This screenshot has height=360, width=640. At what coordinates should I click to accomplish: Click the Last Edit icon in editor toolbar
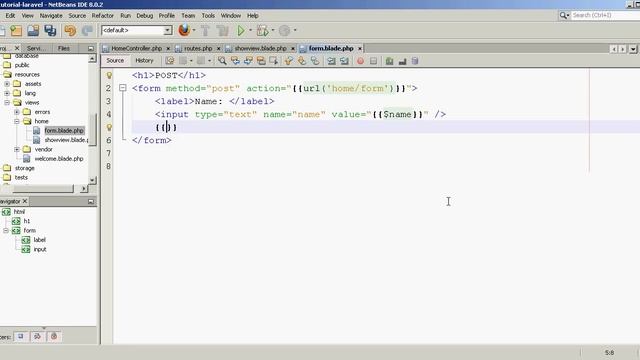point(170,61)
